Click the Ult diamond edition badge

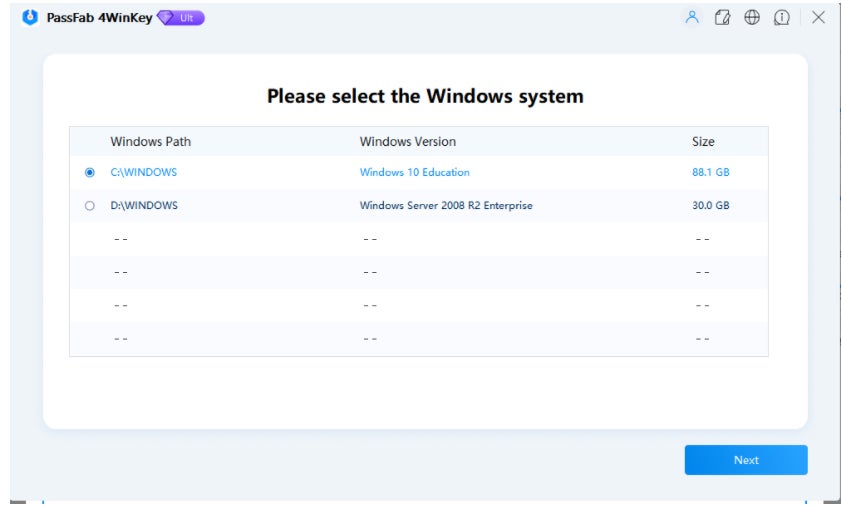pyautogui.click(x=181, y=18)
